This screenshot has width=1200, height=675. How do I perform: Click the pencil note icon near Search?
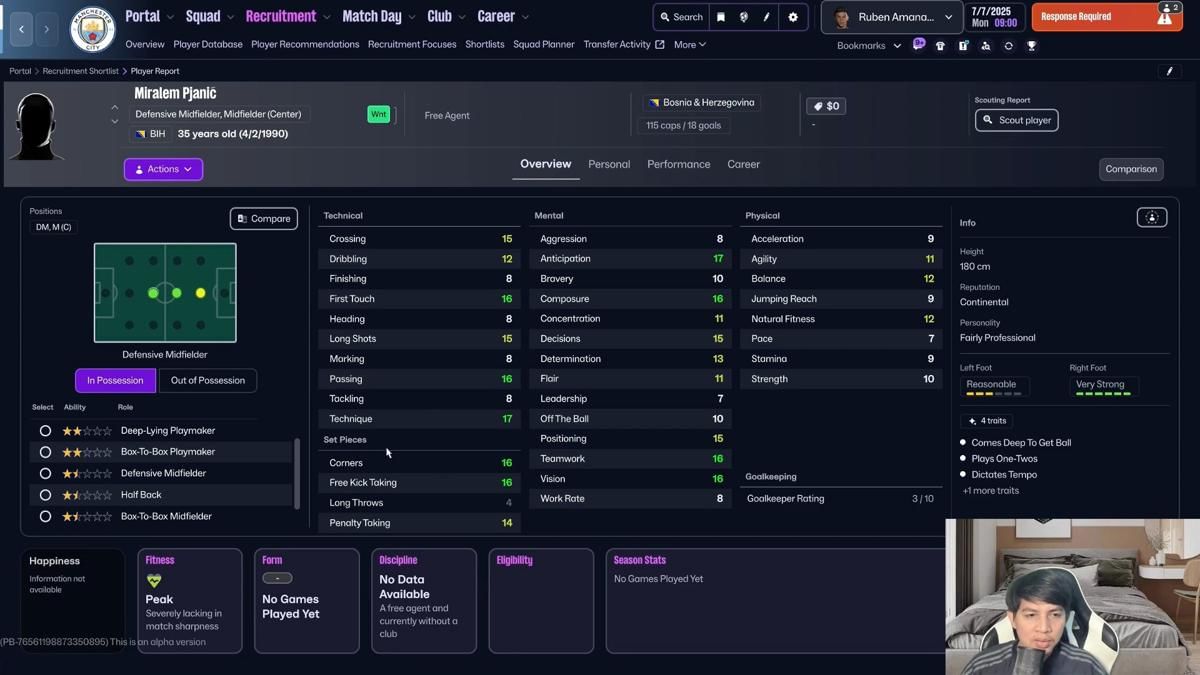click(764, 17)
